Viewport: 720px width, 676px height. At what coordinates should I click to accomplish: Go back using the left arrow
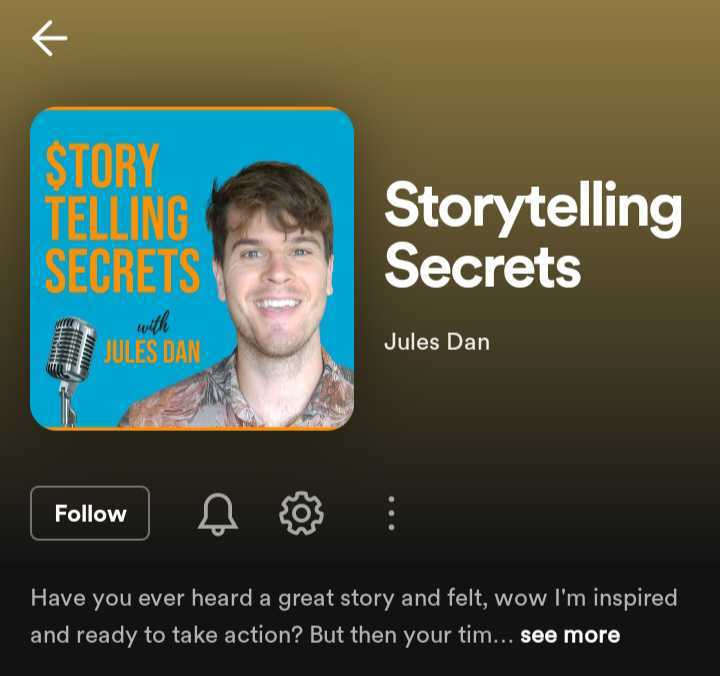point(50,38)
